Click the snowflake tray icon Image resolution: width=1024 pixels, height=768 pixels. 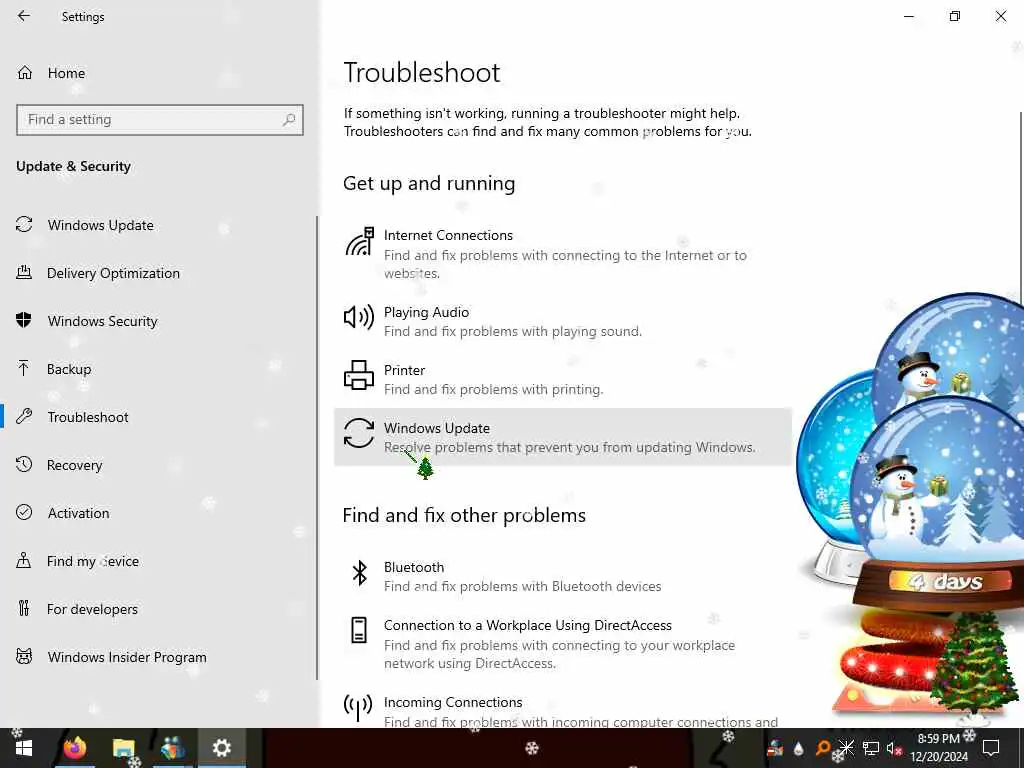coord(846,748)
